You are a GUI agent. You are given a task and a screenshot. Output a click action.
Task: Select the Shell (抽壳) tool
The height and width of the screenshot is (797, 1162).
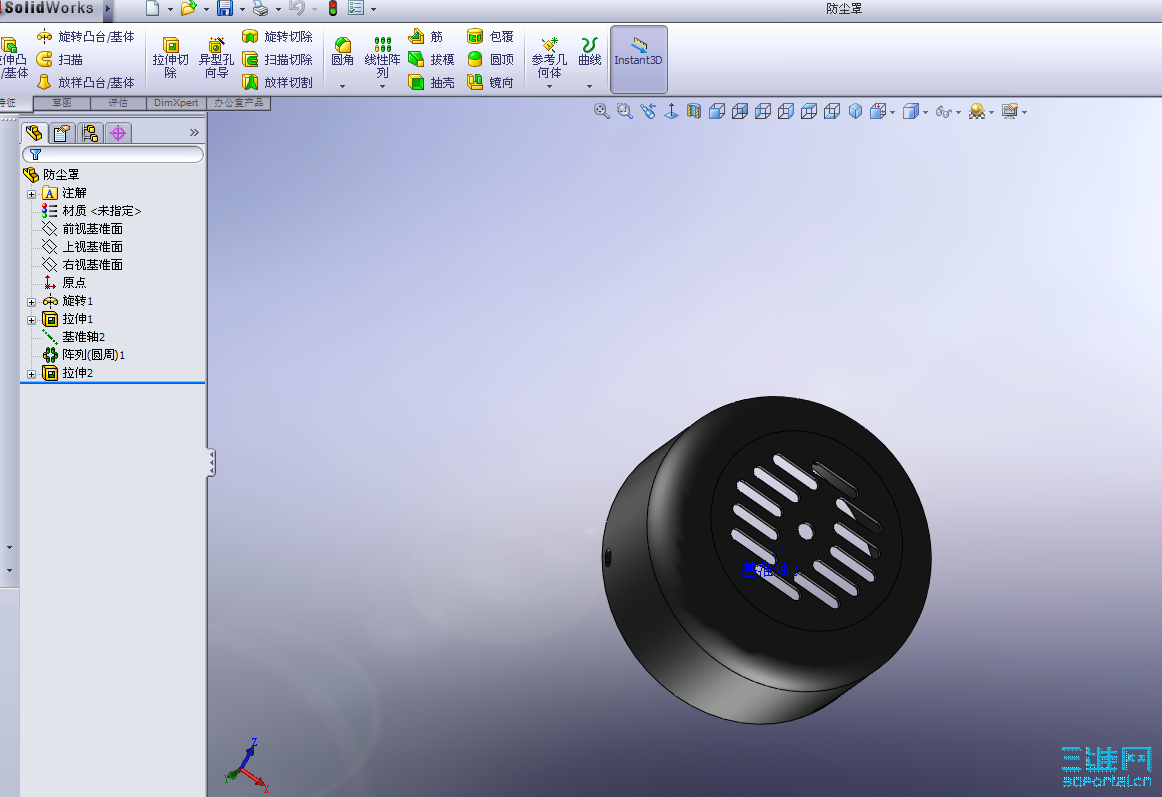tap(431, 82)
